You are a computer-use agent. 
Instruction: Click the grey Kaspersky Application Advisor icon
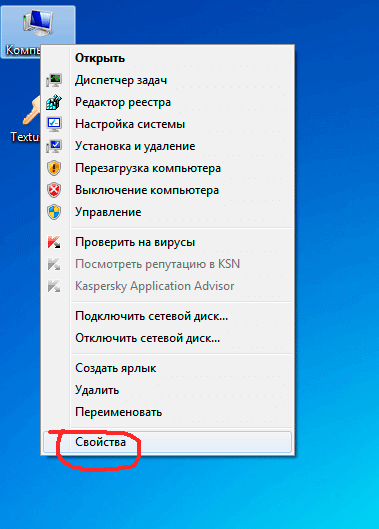(x=54, y=286)
